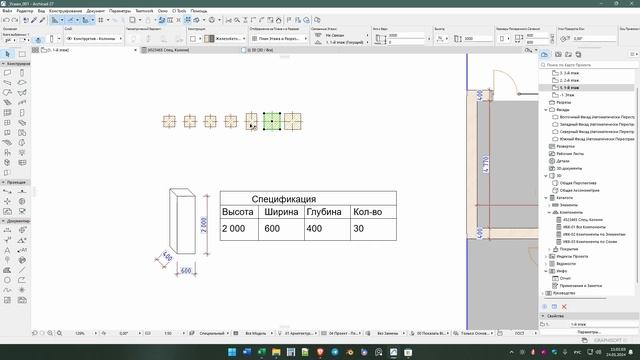
Task: Click the column height field 3000
Action: pyautogui.click(x=478, y=38)
